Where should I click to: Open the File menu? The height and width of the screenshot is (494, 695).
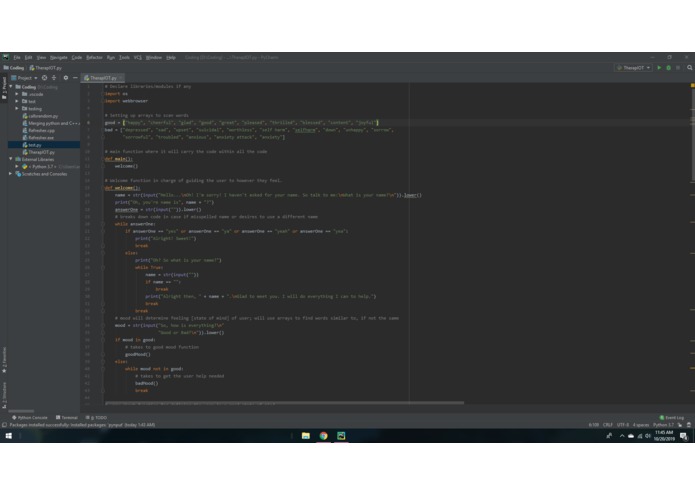point(17,58)
